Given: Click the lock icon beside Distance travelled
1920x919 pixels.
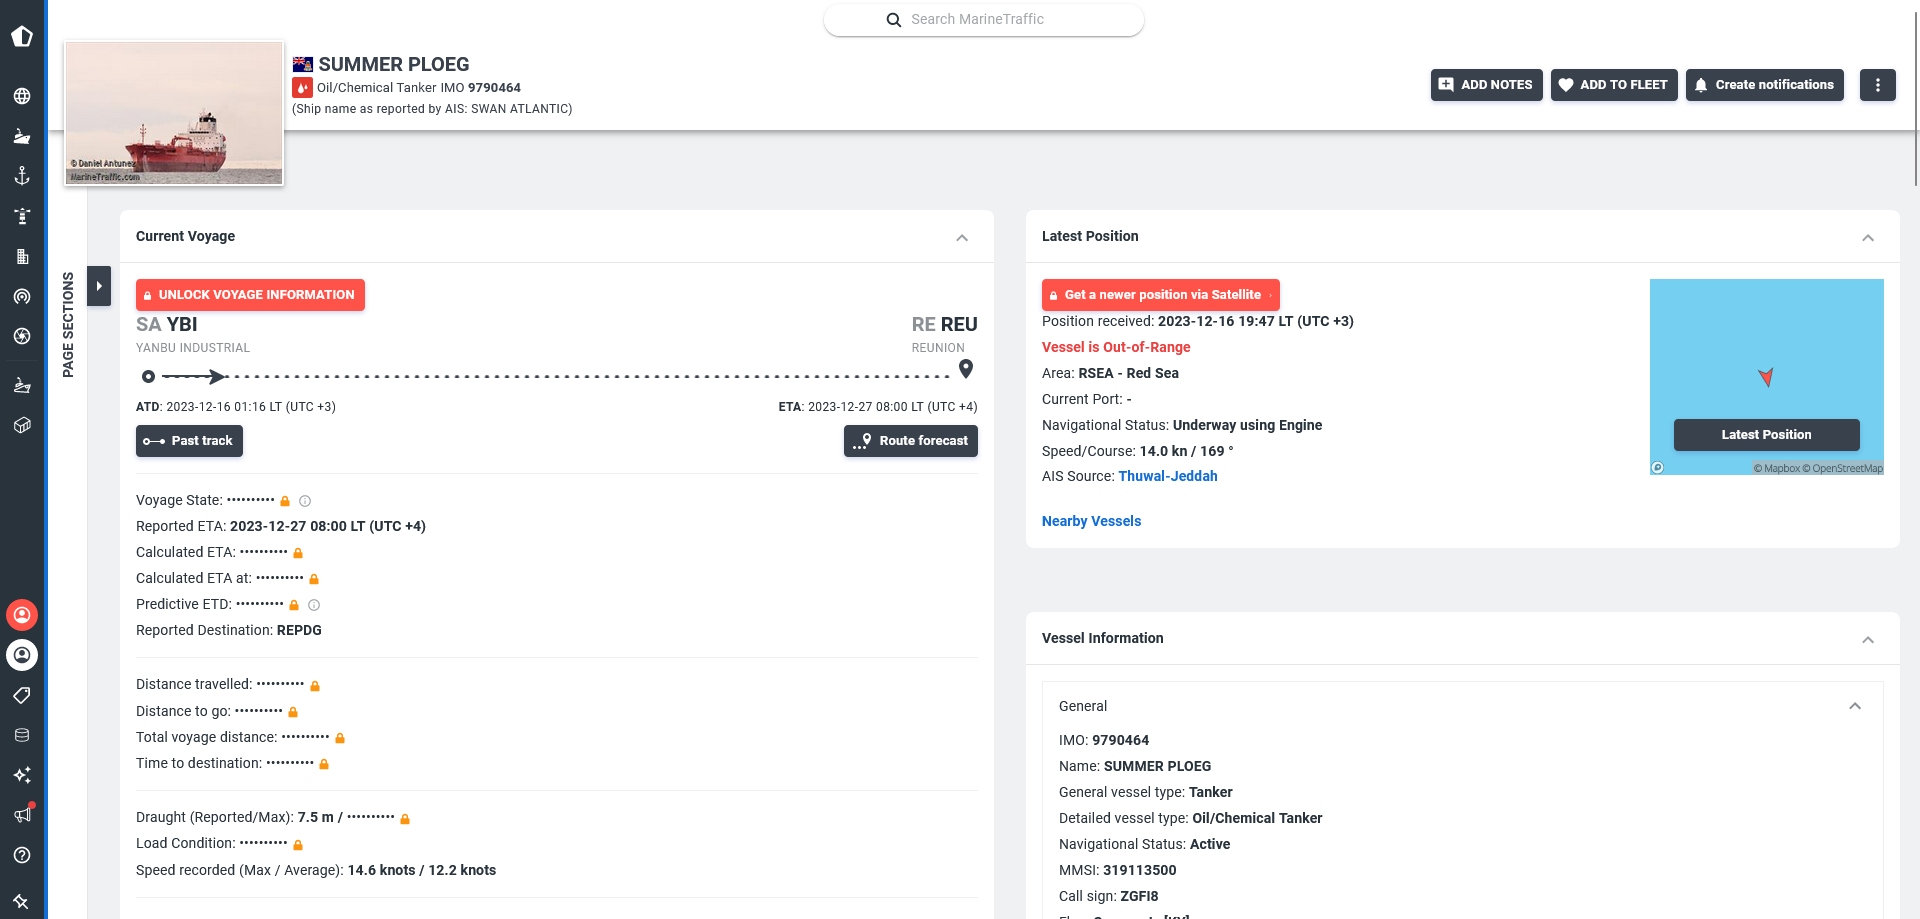Looking at the screenshot, I should coord(315,686).
